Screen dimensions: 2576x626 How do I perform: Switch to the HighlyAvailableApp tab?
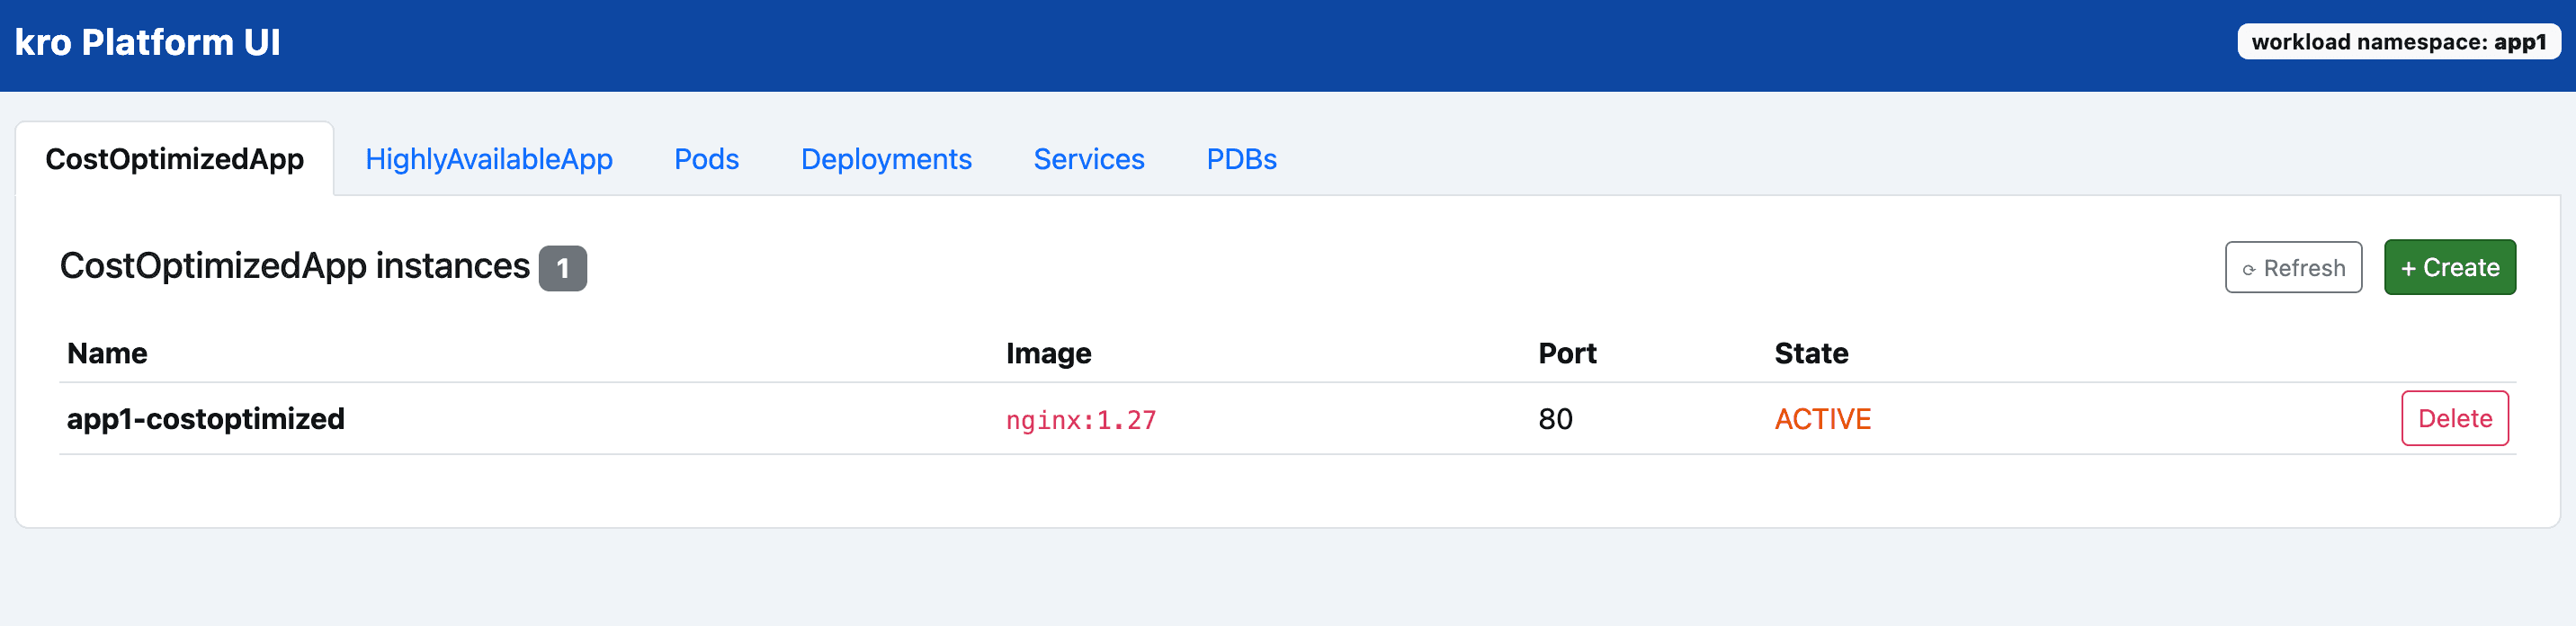pos(488,159)
